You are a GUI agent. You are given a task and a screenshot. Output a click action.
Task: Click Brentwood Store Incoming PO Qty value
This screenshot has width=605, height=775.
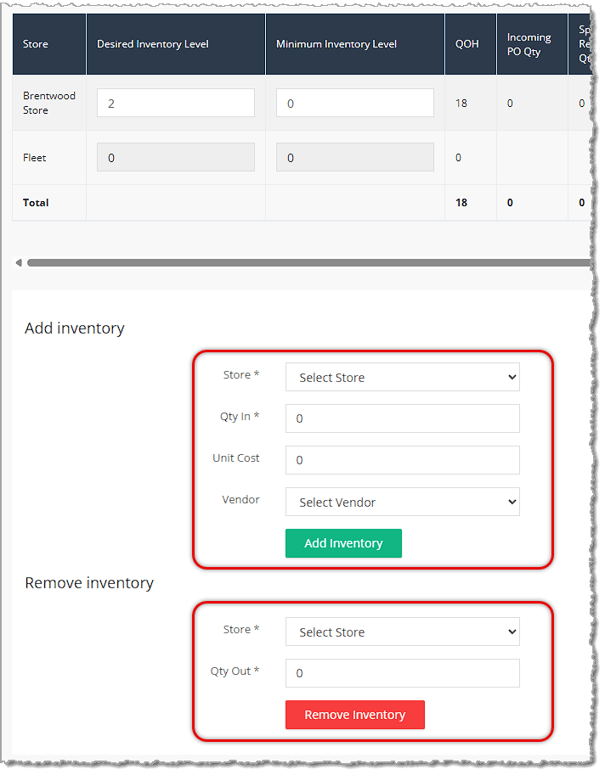click(510, 103)
